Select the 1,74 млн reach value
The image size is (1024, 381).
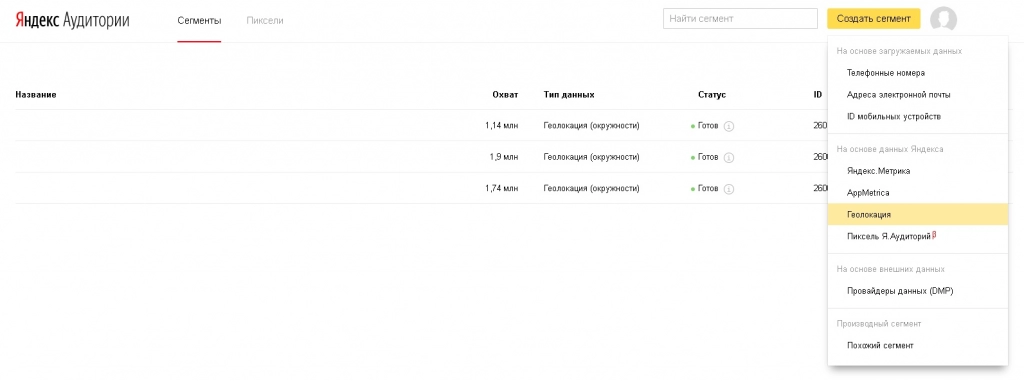coord(502,189)
